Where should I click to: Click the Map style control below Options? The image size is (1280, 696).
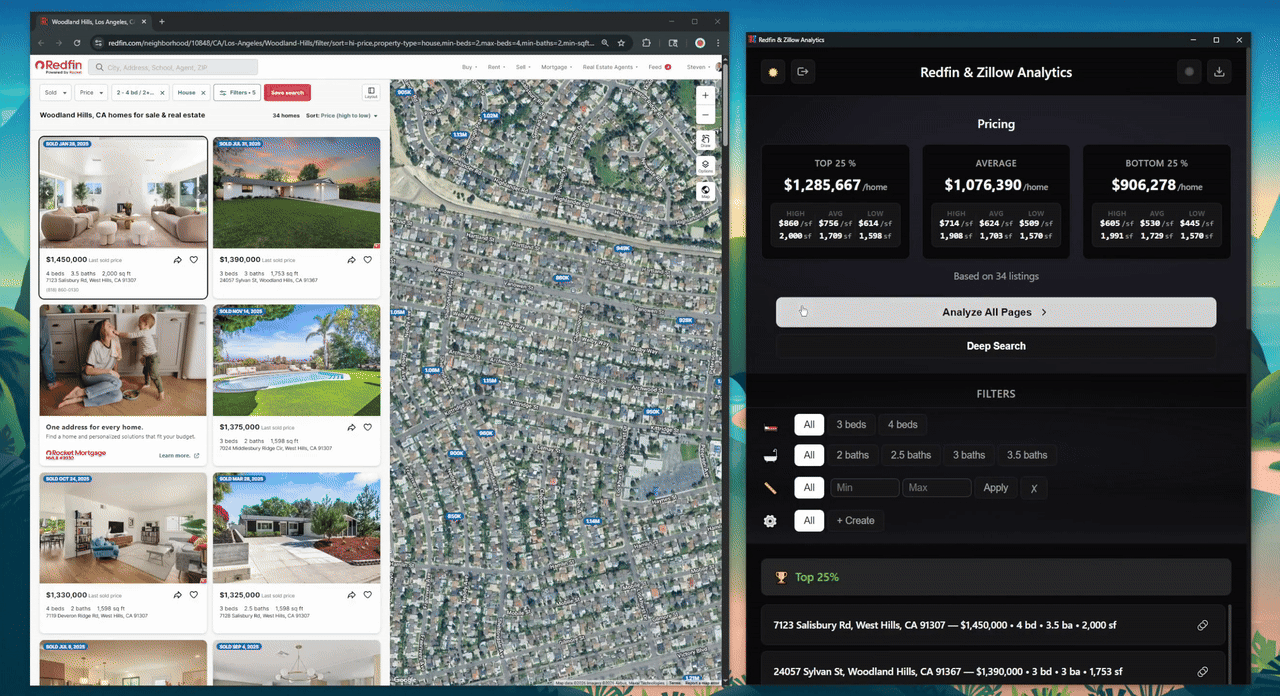point(706,192)
